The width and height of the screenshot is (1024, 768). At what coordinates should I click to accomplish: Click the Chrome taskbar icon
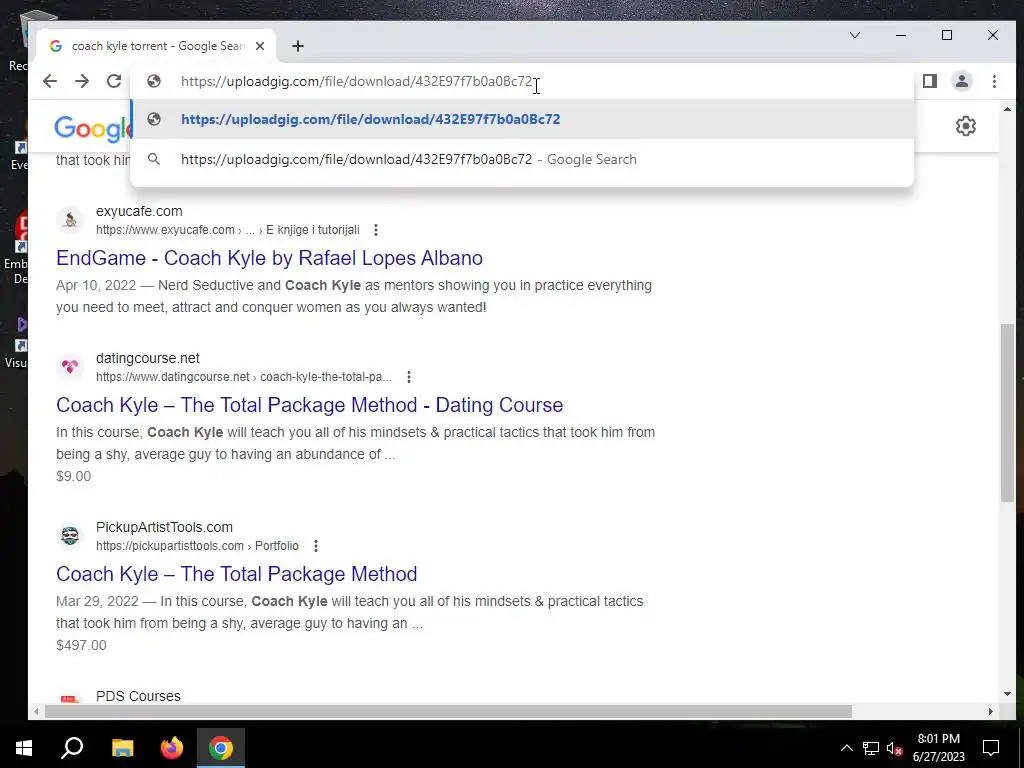click(221, 748)
